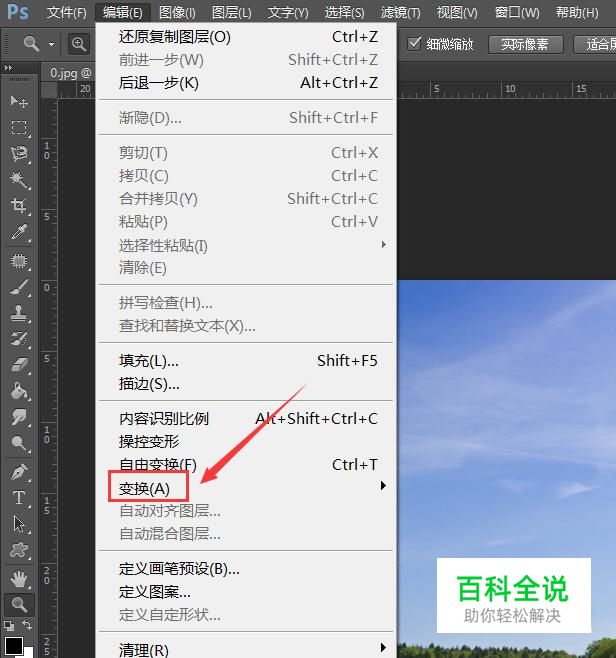Open the foreground color black swatch
Viewport: 616px width, 658px height.
pyautogui.click(x=13, y=646)
